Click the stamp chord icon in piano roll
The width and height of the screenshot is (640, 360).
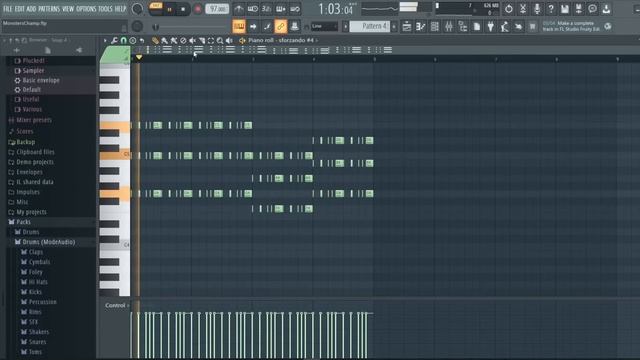click(x=133, y=40)
